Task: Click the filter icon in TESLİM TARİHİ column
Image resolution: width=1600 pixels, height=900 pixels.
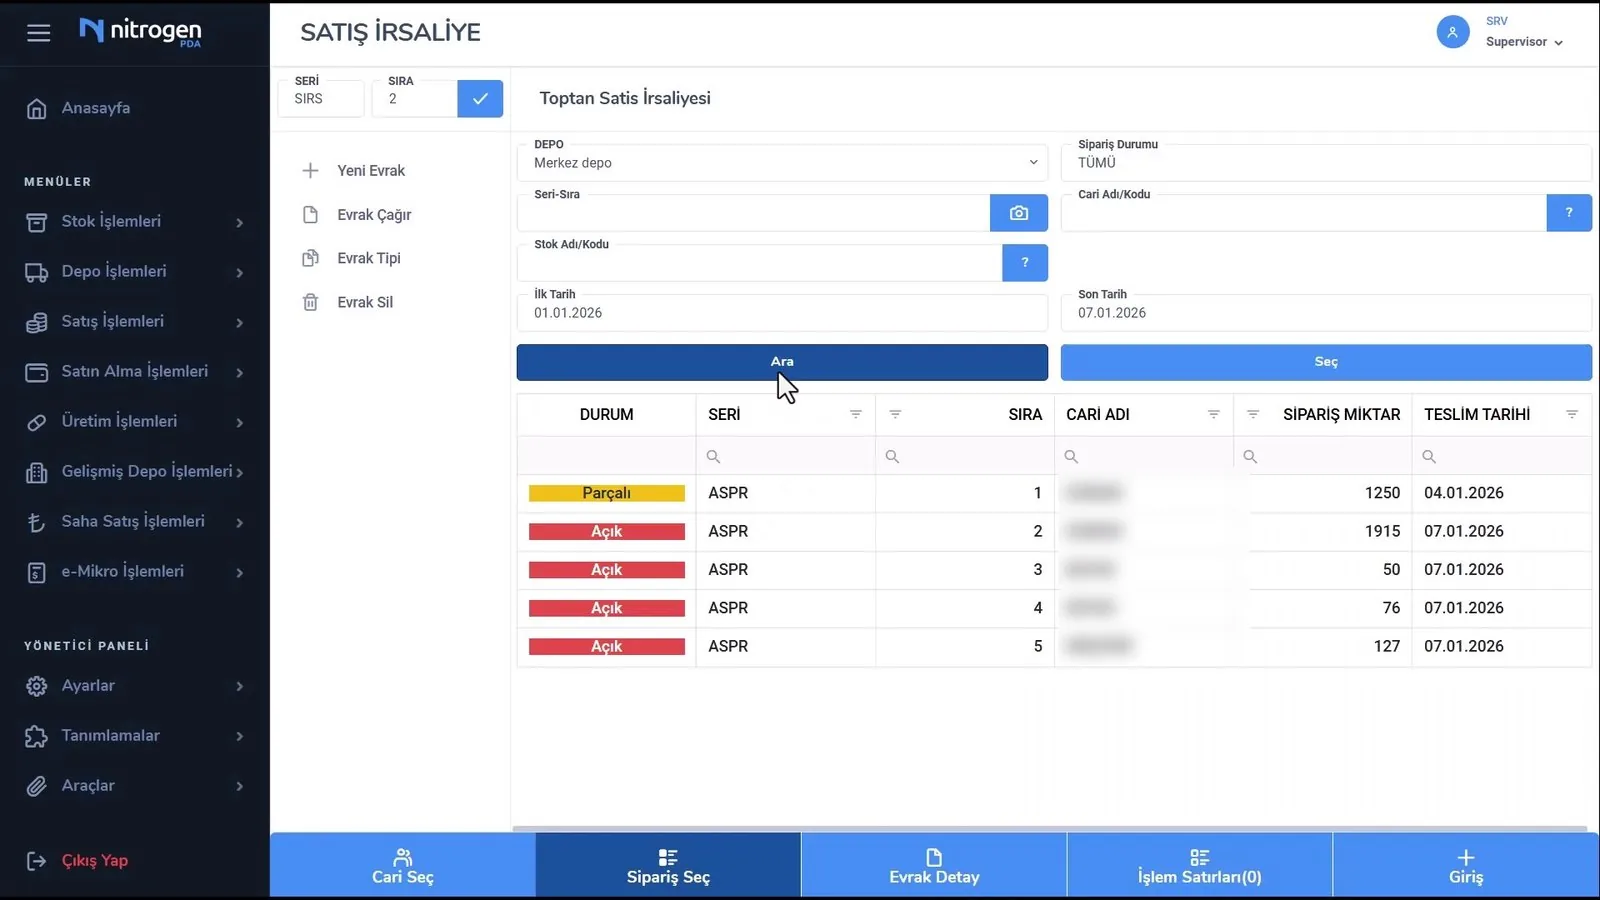Action: pos(1571,414)
